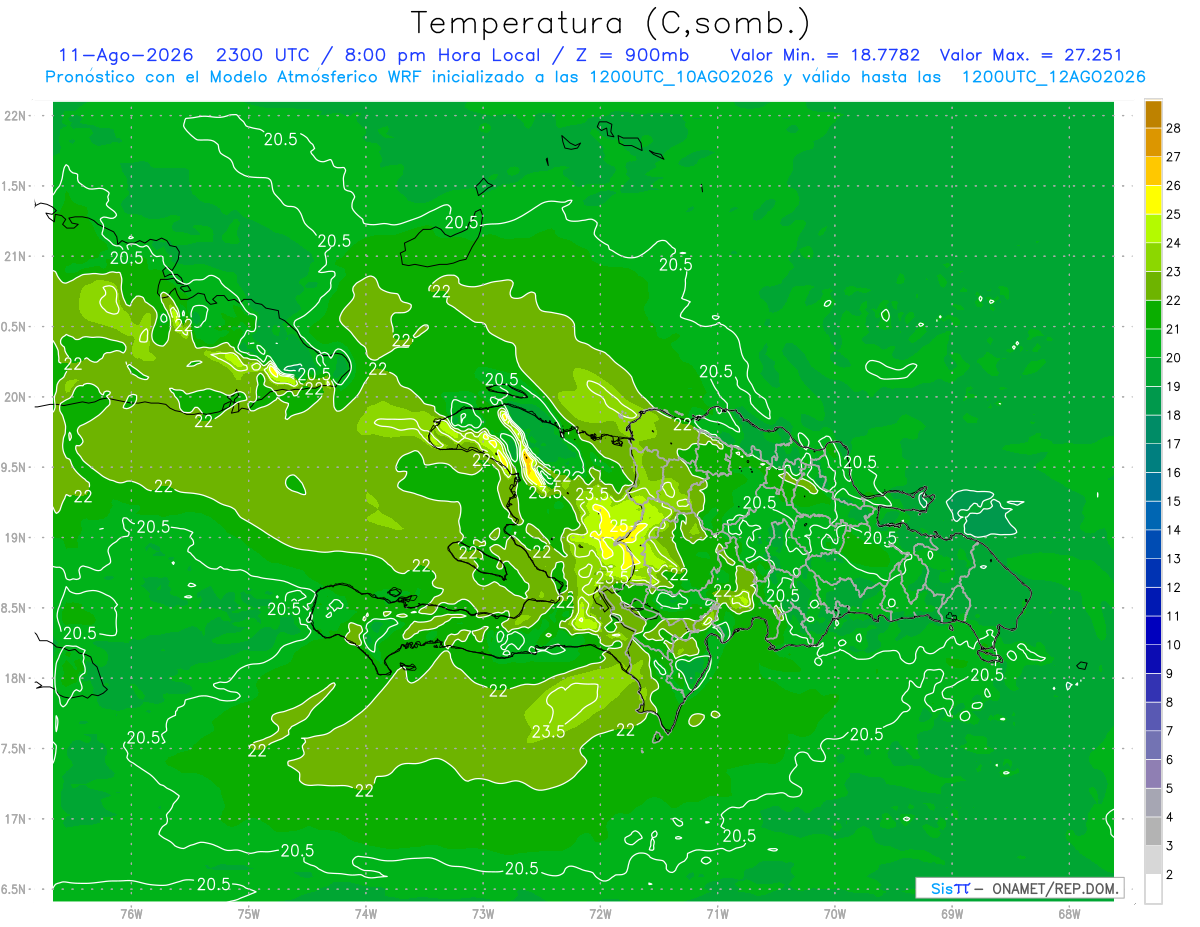Click the legend tick label "9"
1200x927 pixels.
1170,674
